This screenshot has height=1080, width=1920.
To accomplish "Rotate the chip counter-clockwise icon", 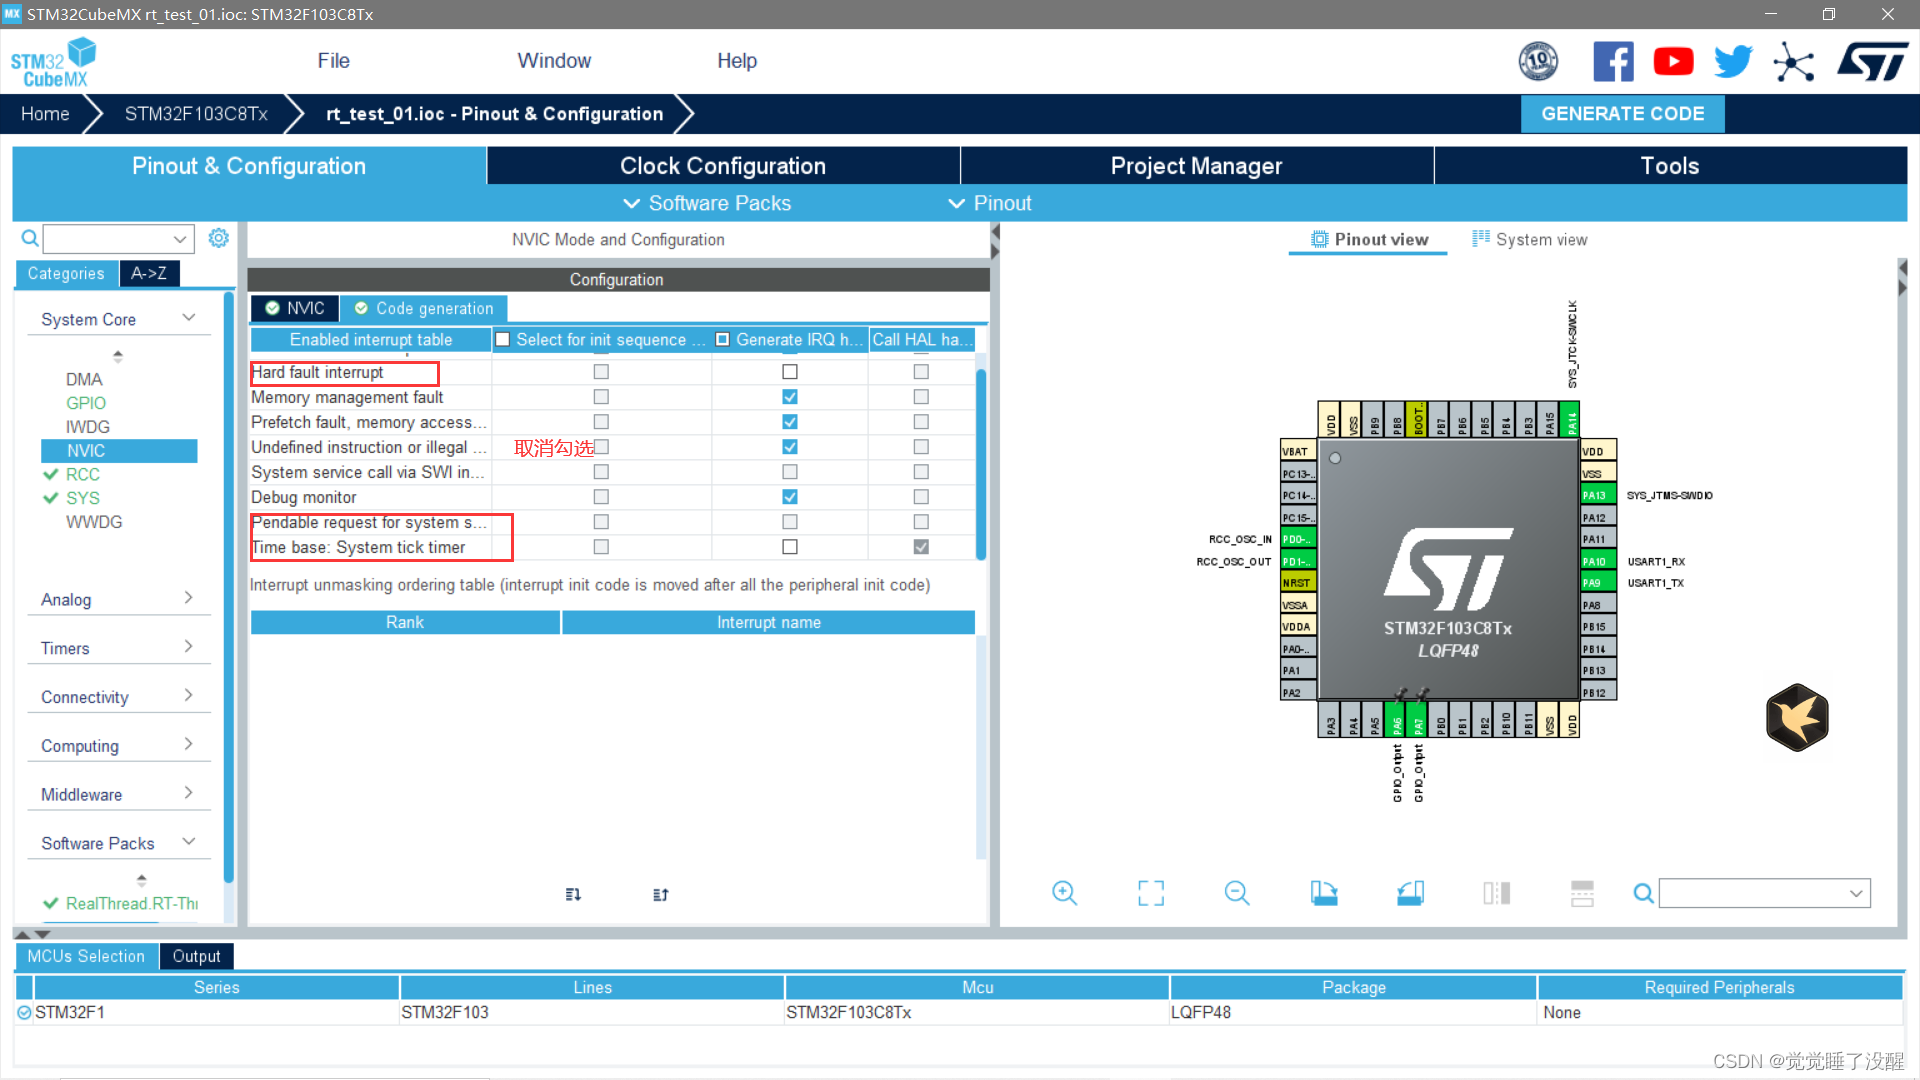I will pos(1410,893).
